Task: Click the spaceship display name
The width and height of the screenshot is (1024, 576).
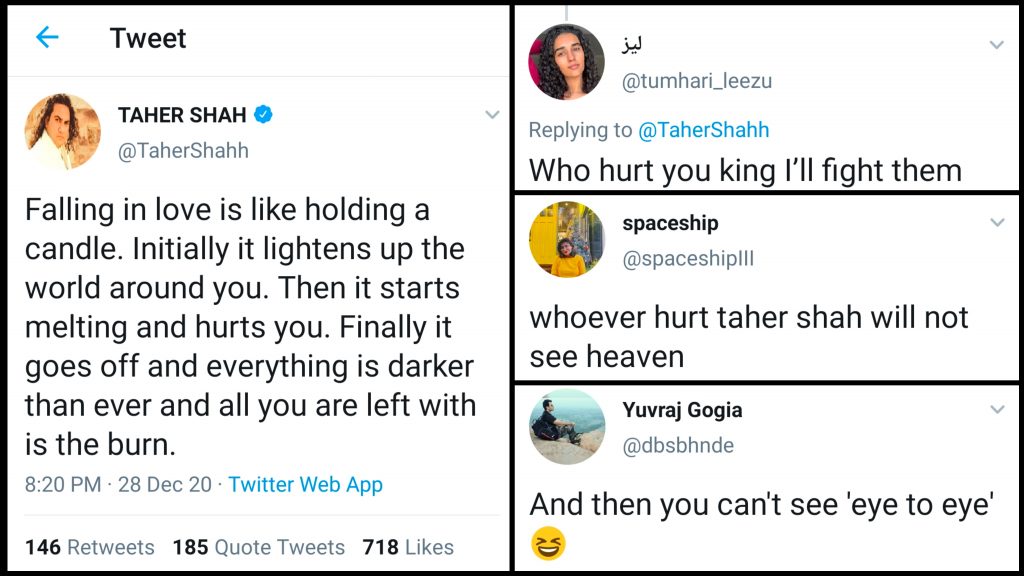Action: pyautogui.click(x=670, y=223)
